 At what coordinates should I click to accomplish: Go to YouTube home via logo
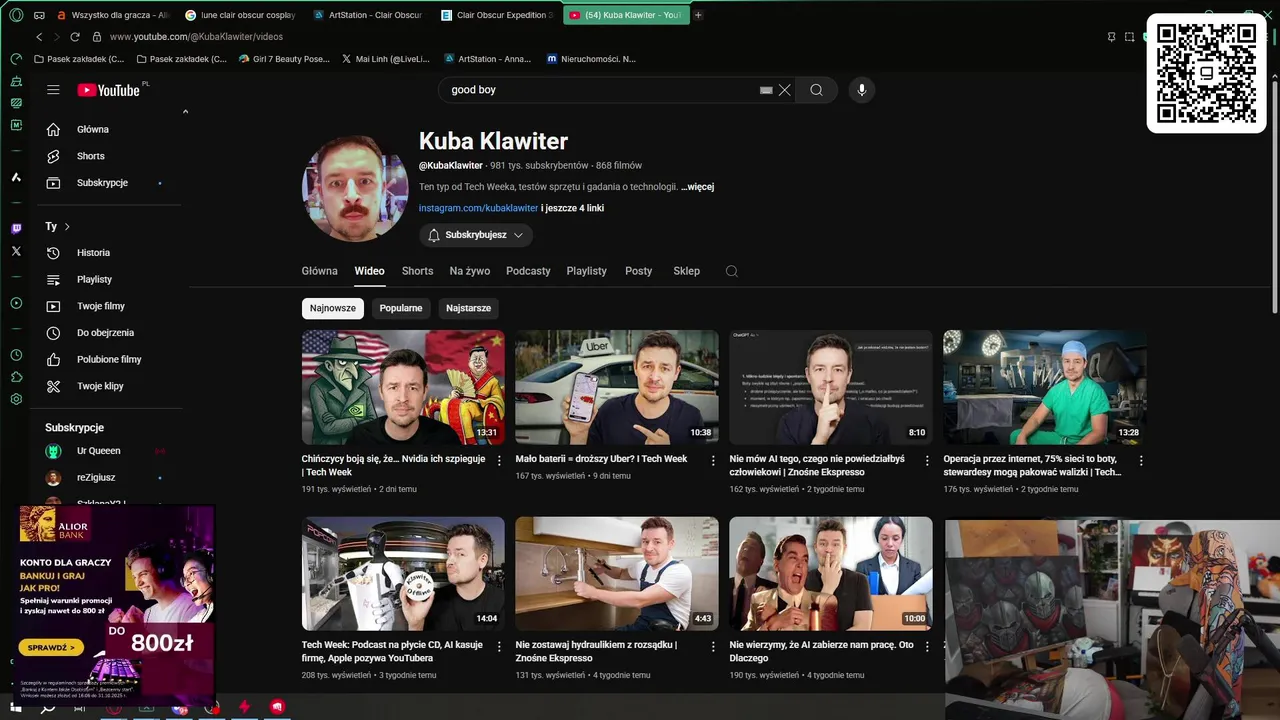click(110, 90)
